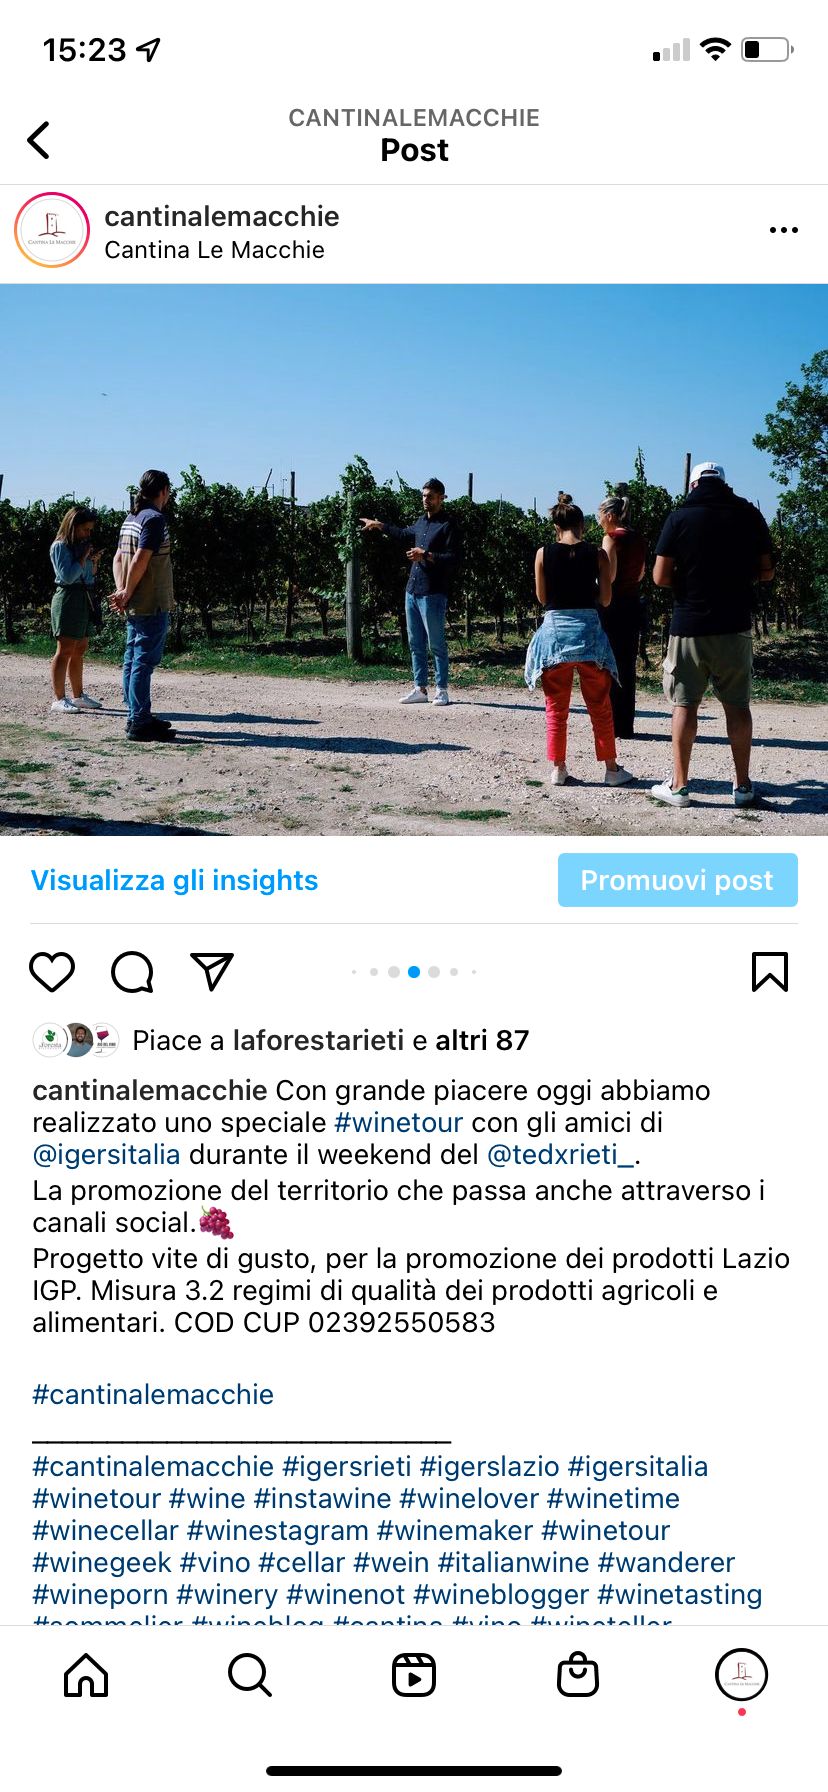The width and height of the screenshot is (828, 1792).
Task: Like the post with the heart icon
Action: 52,972
